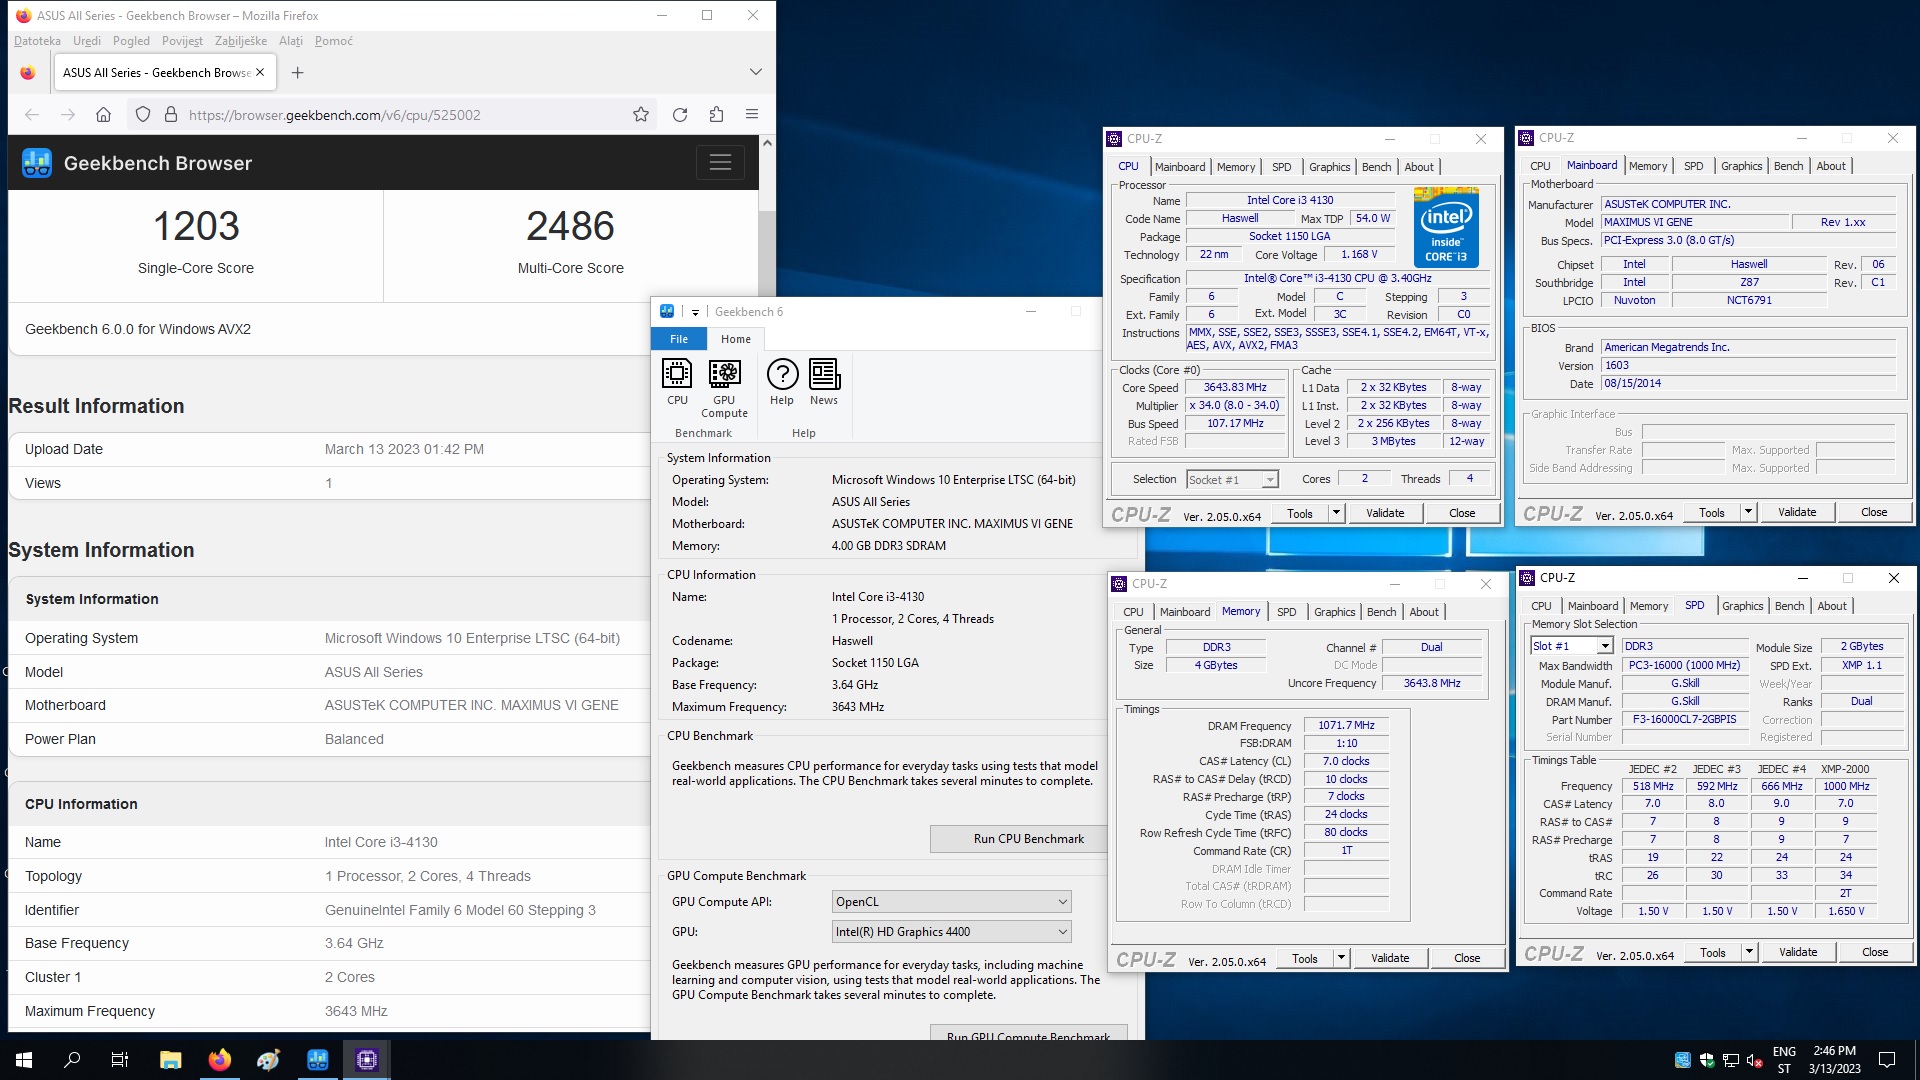Screen dimensions: 1920x1080
Task: Click the PC3-16000 max bandwidth value
Action: coord(1684,665)
